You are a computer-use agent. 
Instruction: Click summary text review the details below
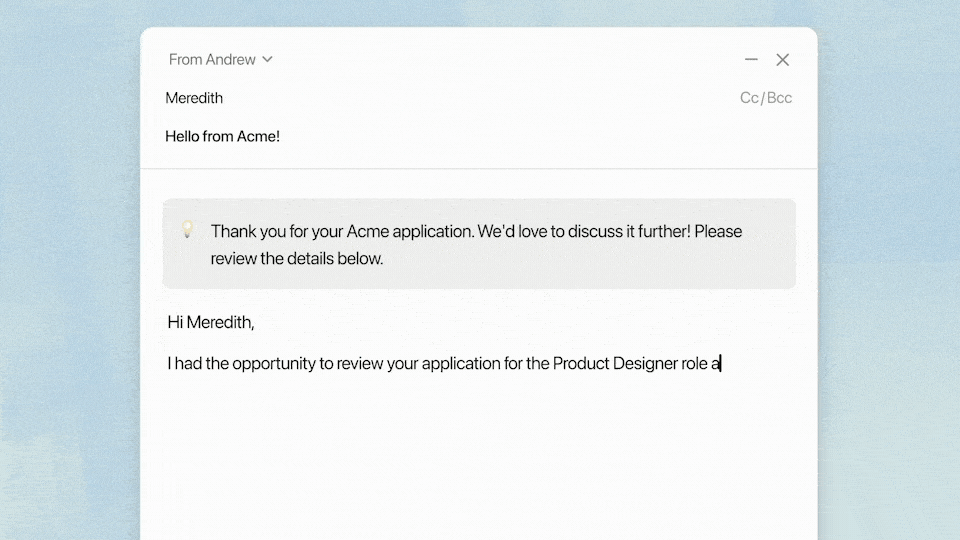(x=297, y=258)
